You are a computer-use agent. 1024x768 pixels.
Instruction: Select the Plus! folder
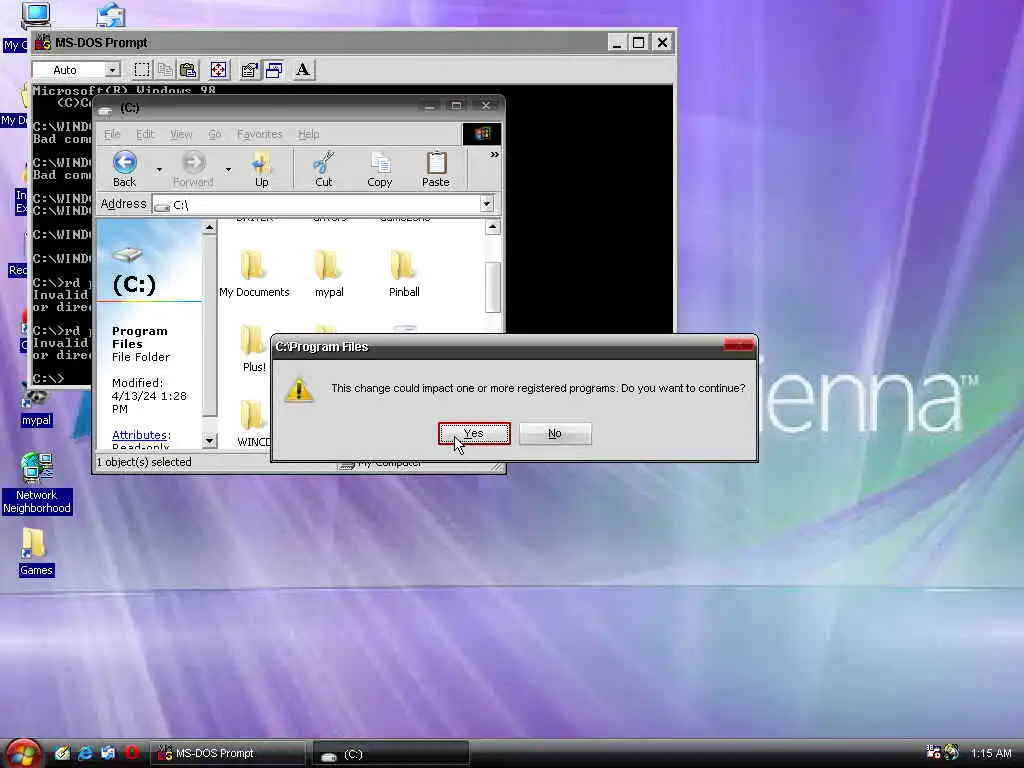254,349
